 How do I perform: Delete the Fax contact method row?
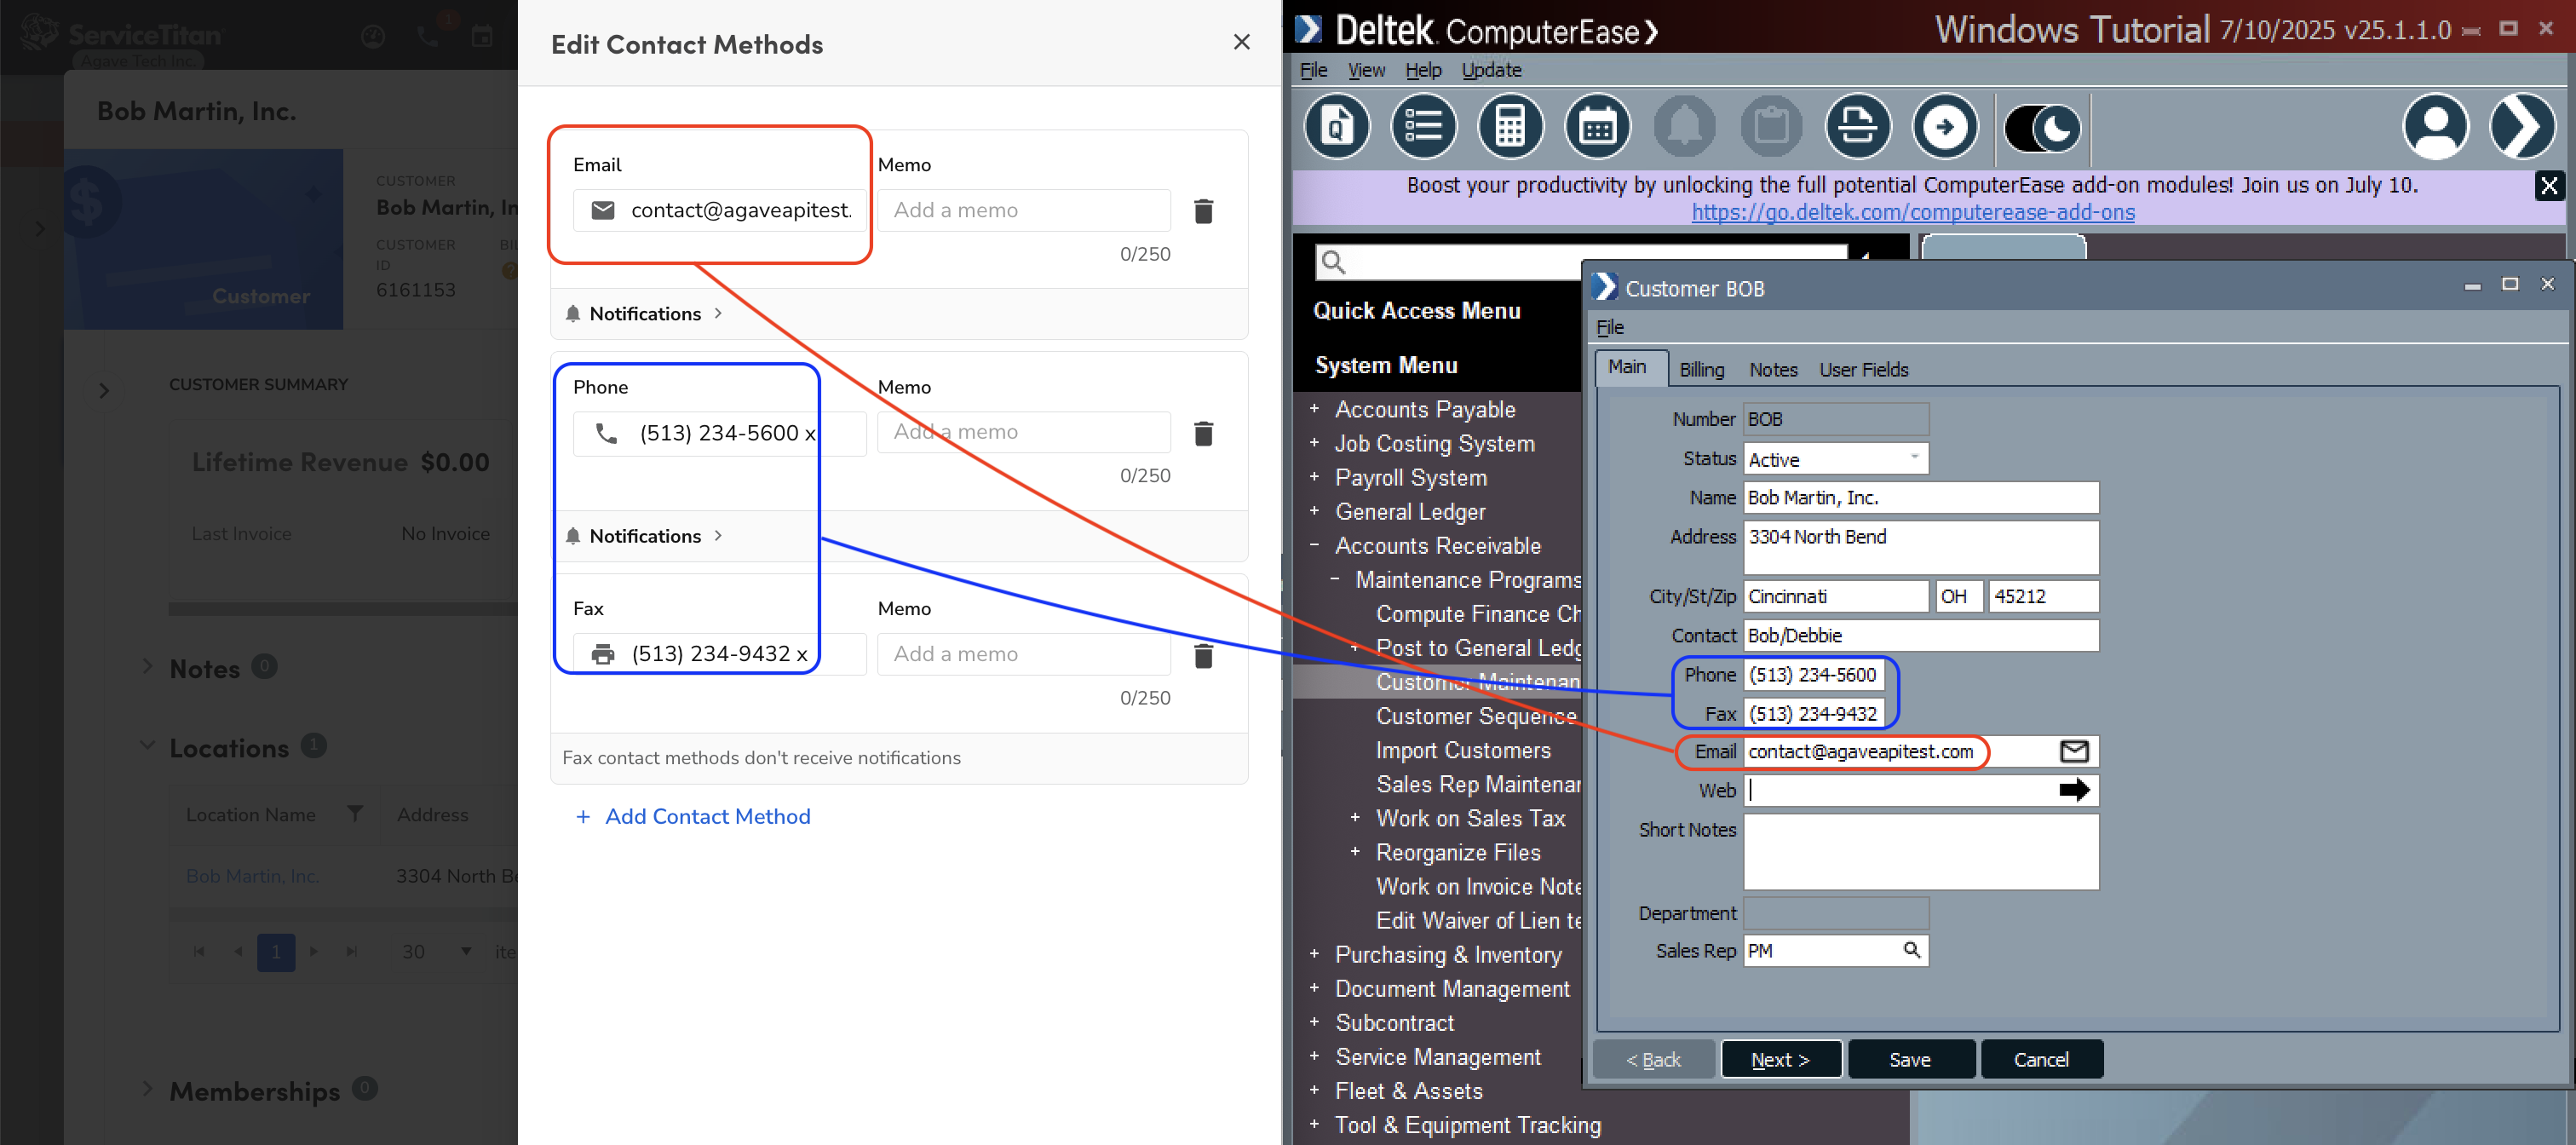1203,655
